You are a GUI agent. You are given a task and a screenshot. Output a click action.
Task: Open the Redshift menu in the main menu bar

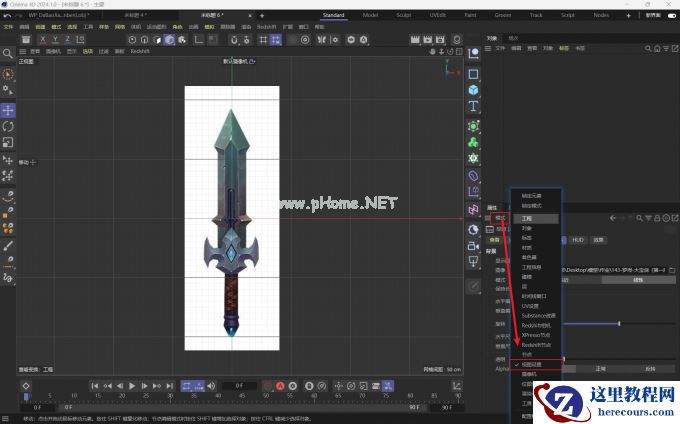coord(266,27)
